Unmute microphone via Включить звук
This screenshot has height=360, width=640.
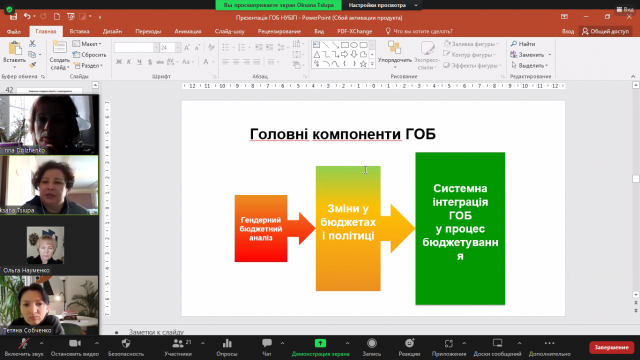point(24,347)
